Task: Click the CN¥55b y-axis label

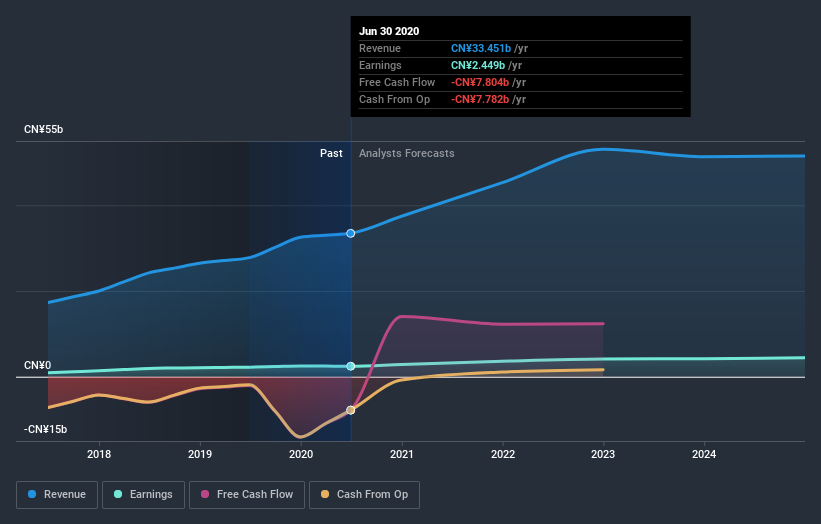Action: tap(43, 130)
